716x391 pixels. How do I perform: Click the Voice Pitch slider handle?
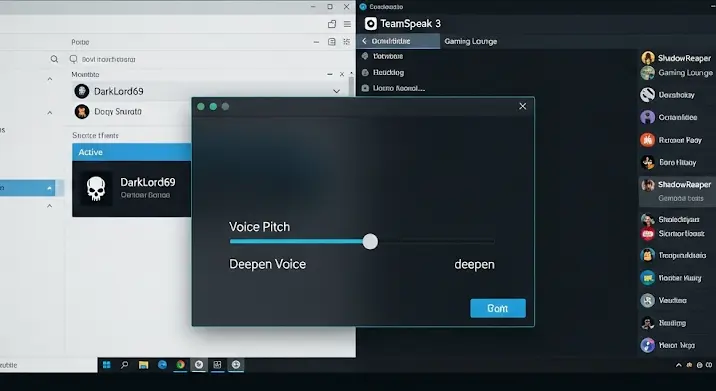tap(370, 242)
